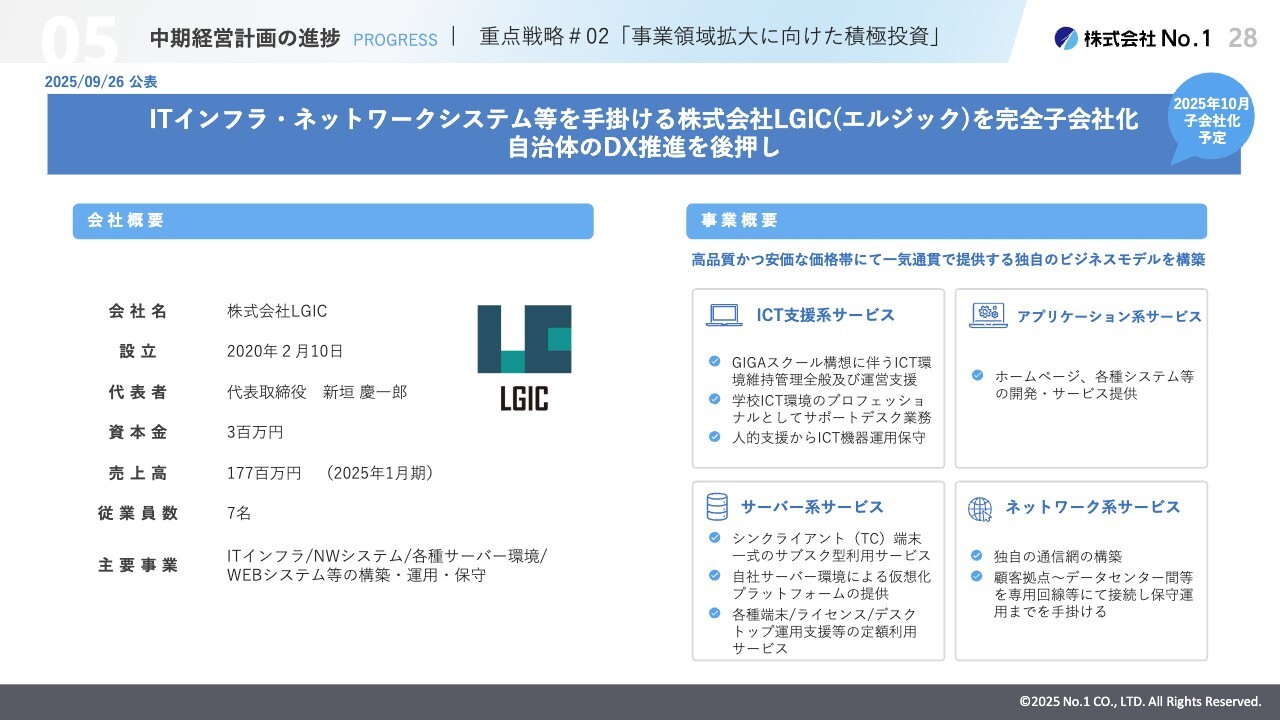Click the blue headline banner about LGIC
1280x720 pixels.
point(642,134)
